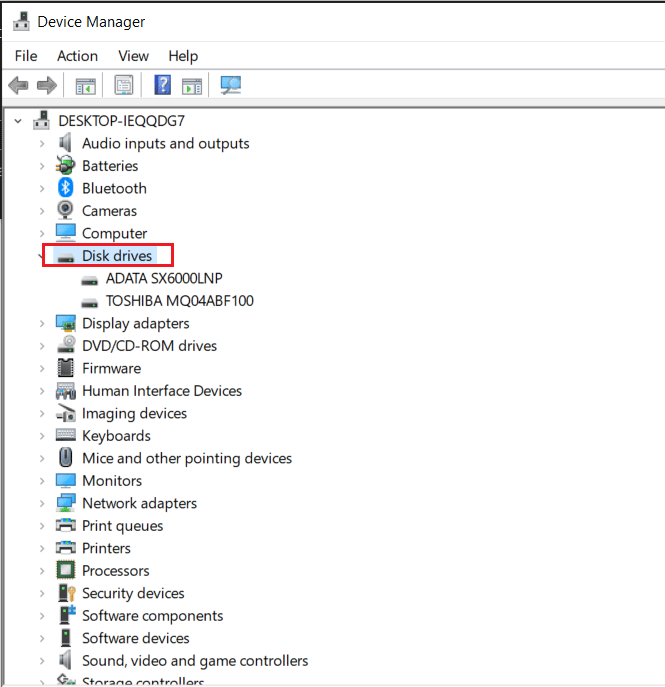
Task: Click Scan for hardware changes icon
Action: 231,86
